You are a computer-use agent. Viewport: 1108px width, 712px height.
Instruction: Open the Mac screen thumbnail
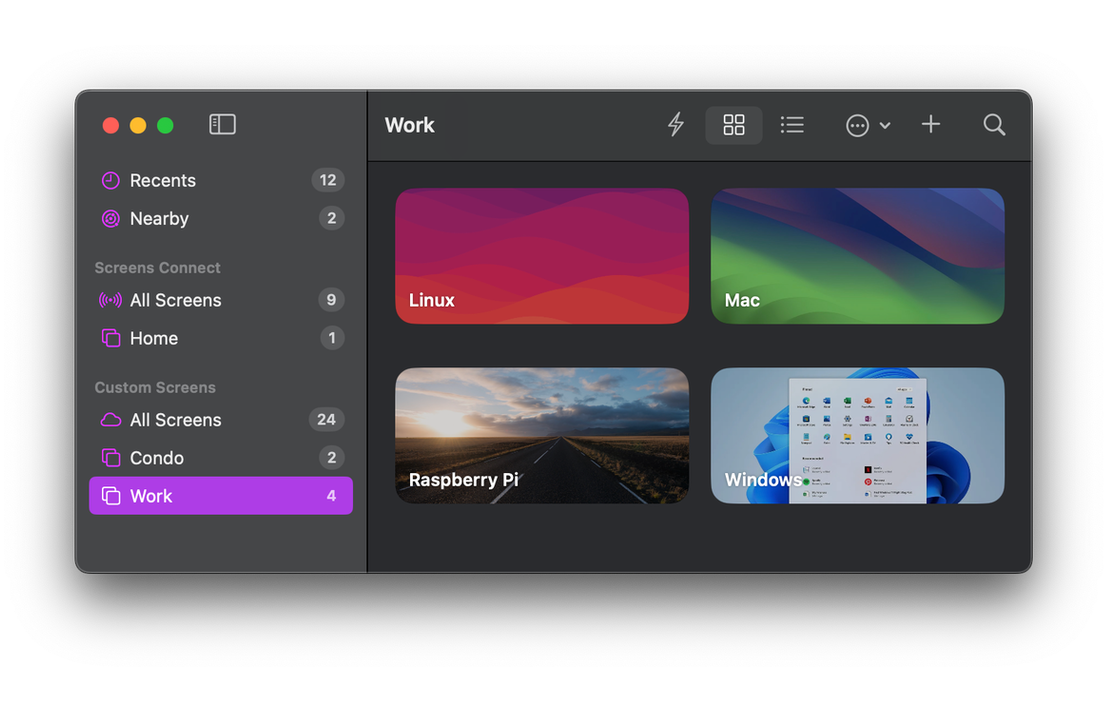(x=857, y=256)
